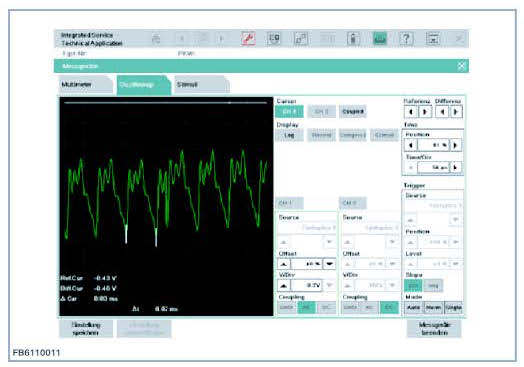Select positive Slope trigger toggle
The height and width of the screenshot is (367, 524).
coord(413,285)
